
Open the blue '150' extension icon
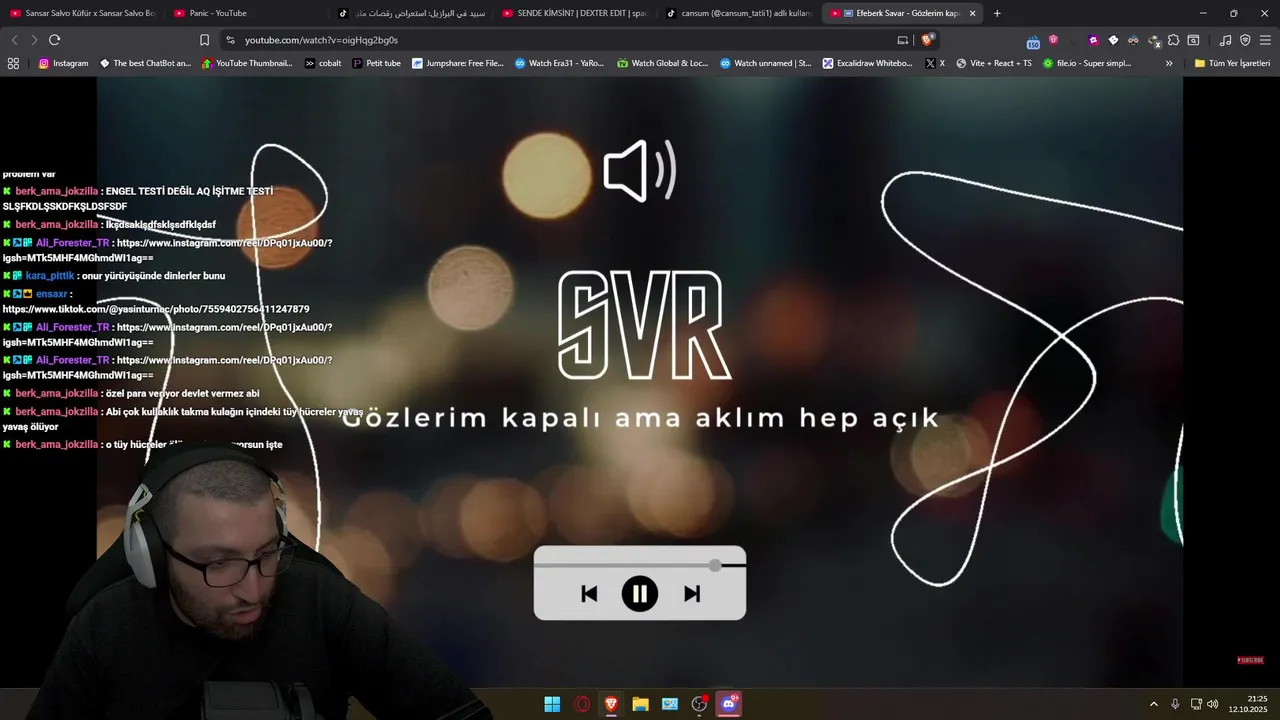[1033, 41]
